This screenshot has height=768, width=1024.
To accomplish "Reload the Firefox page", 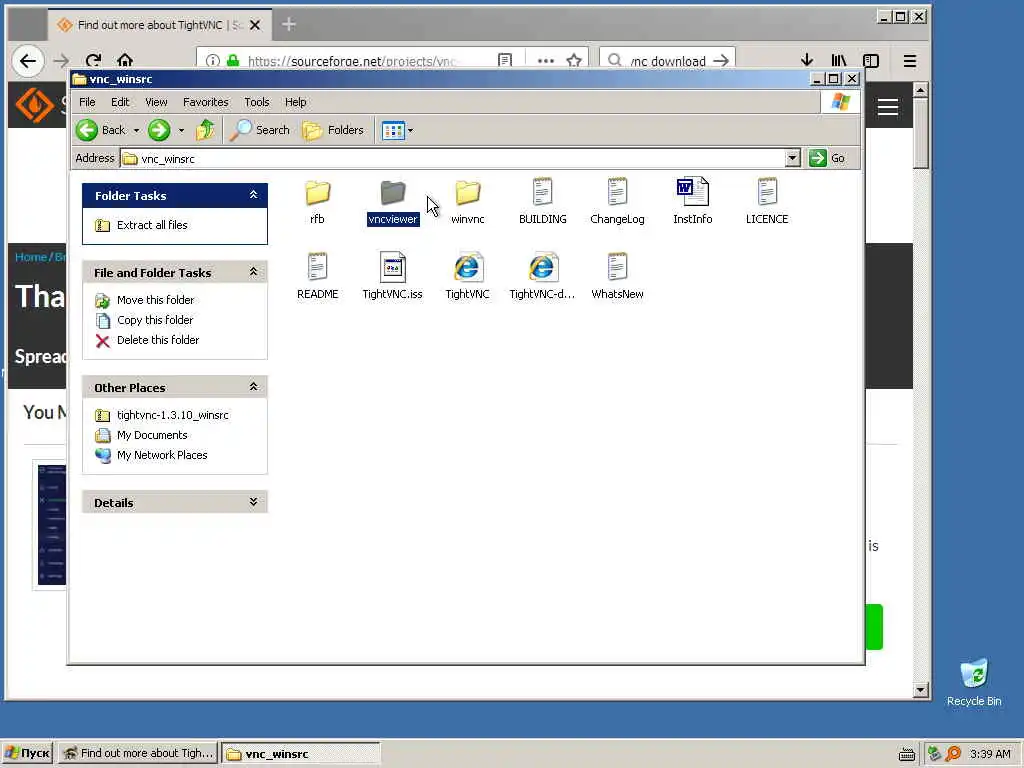I will [93, 61].
